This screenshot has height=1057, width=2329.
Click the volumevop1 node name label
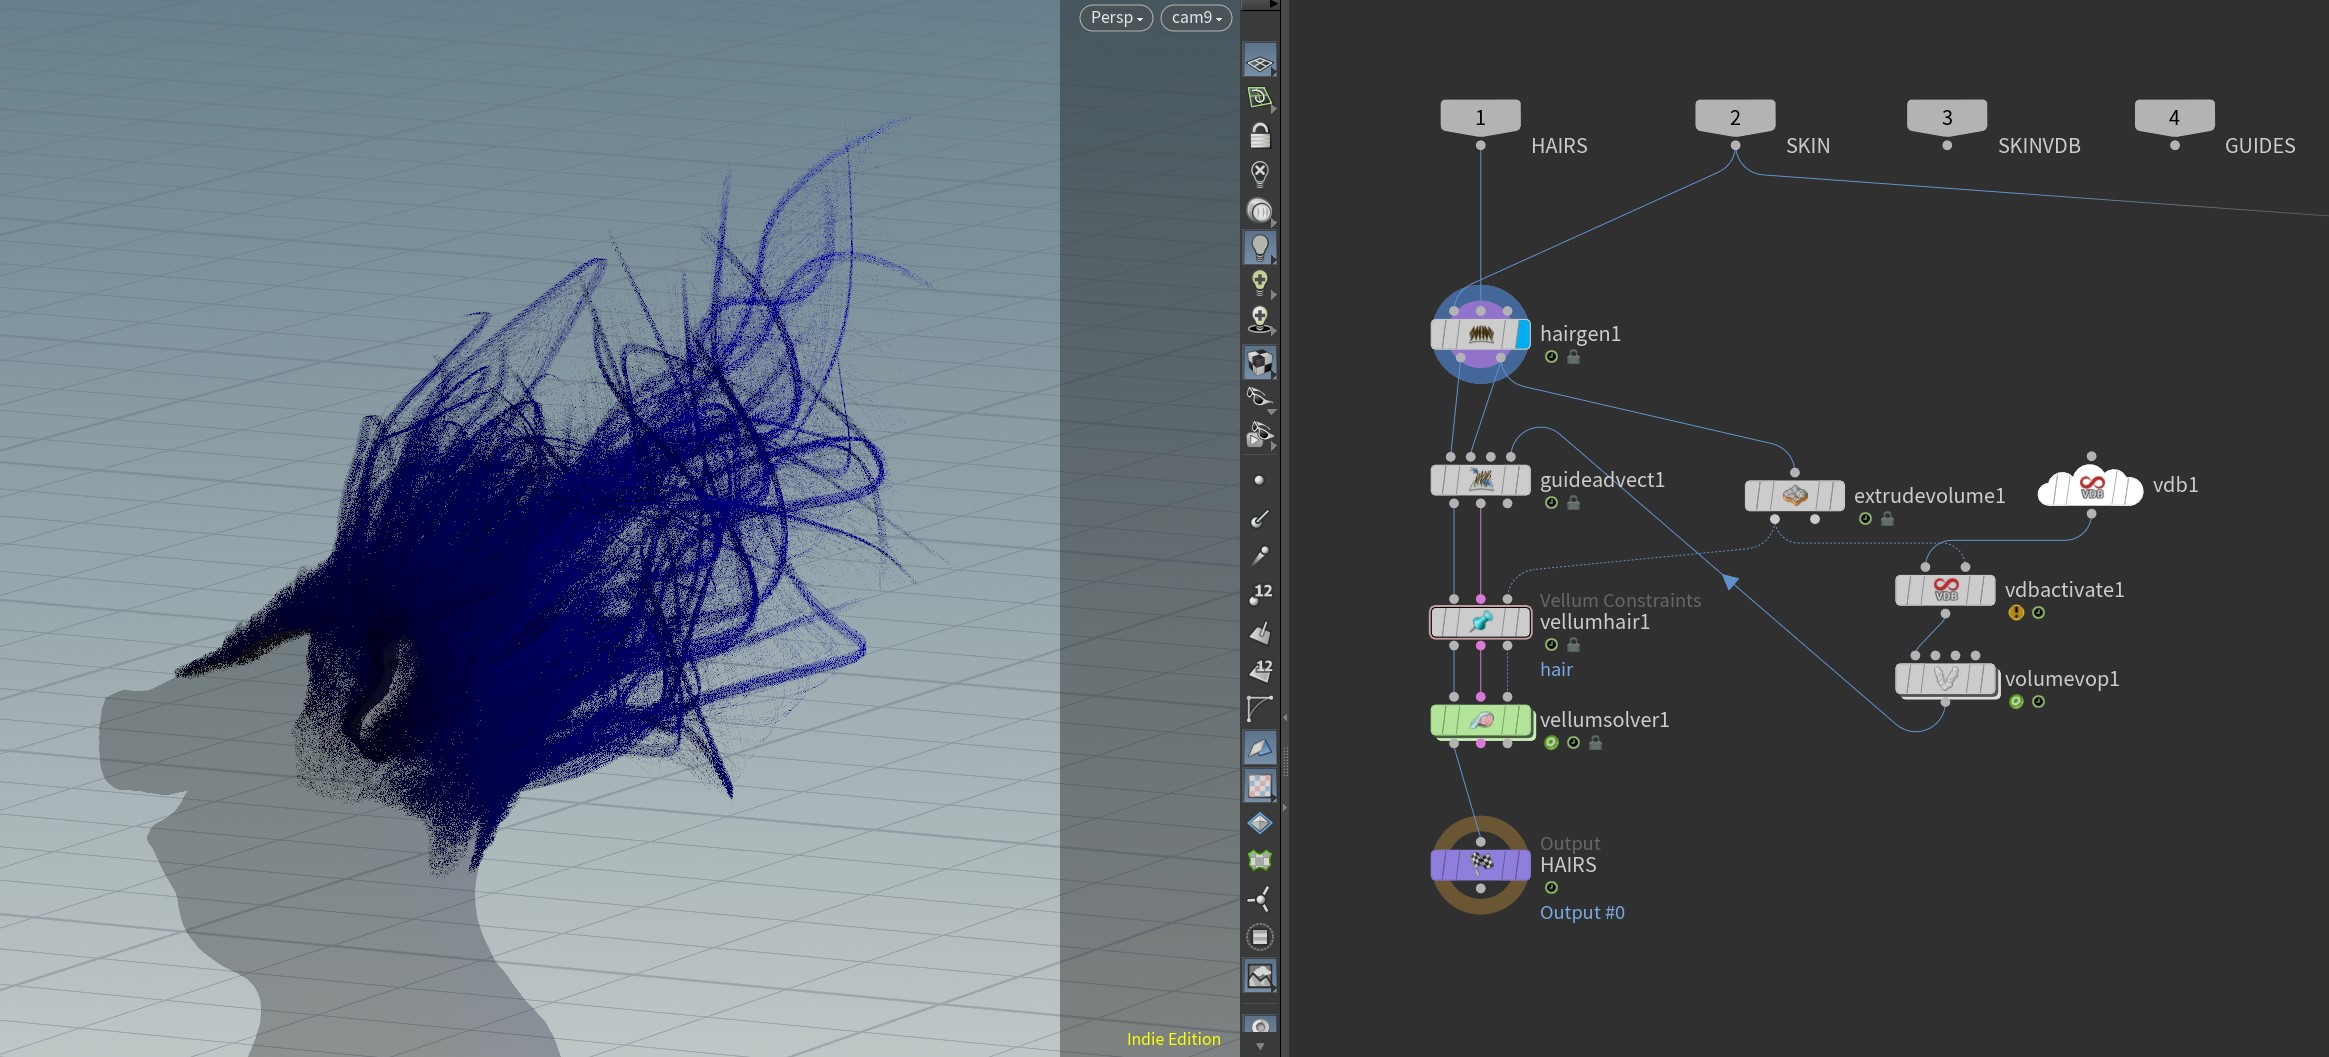click(2062, 679)
